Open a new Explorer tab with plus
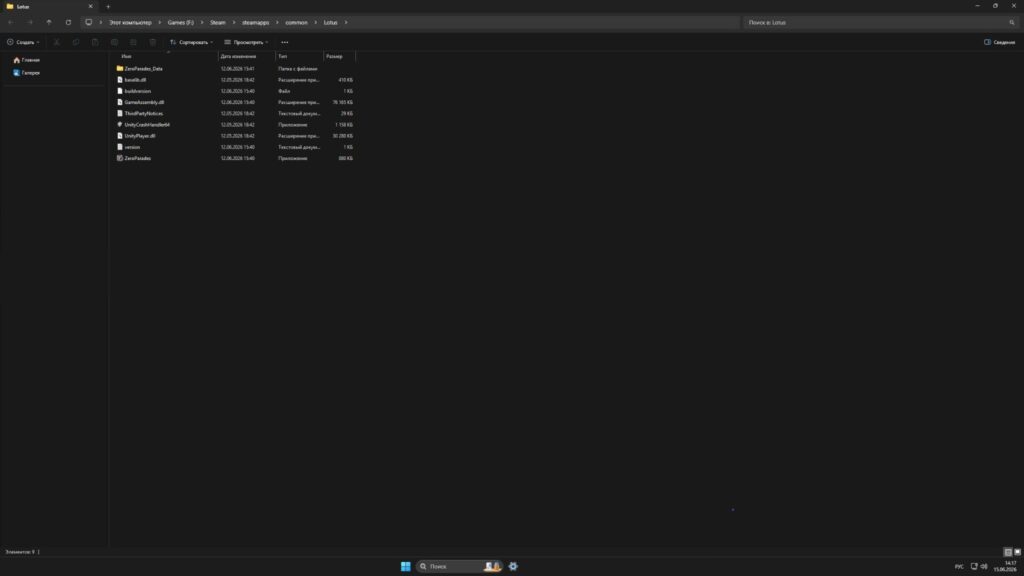 [x=108, y=7]
